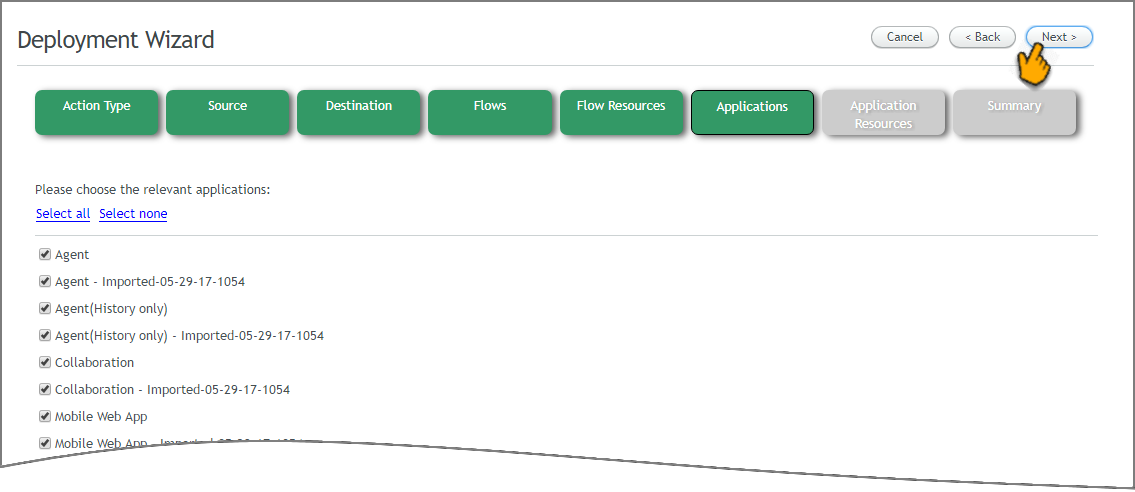Click the 'Mobile Web App' label text

(101, 417)
